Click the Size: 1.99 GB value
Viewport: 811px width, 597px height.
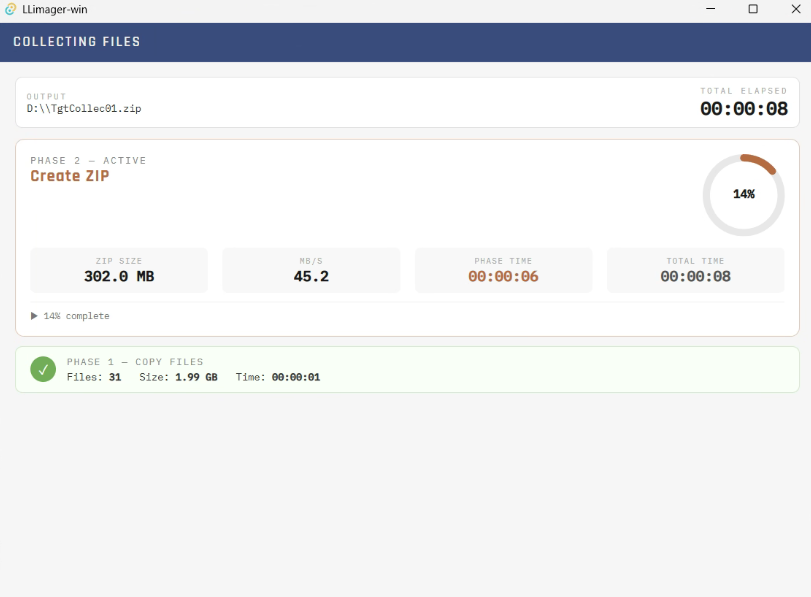pyautogui.click(x=178, y=377)
